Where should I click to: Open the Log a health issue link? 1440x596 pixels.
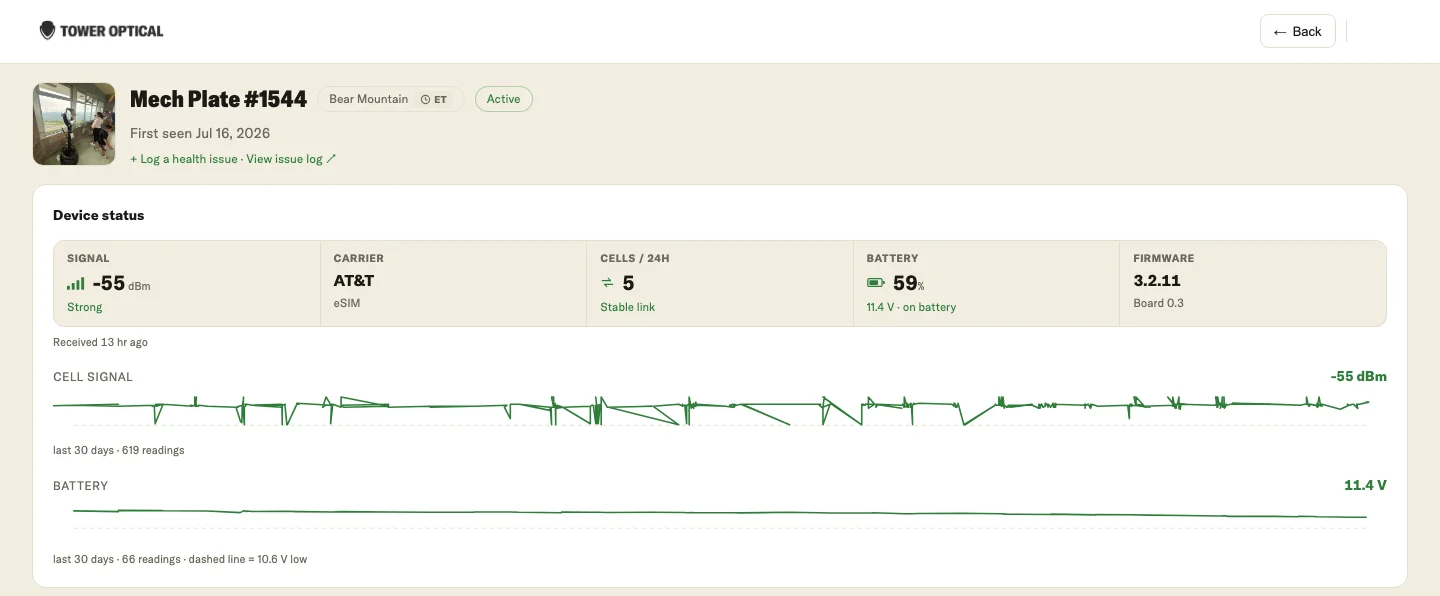[184, 159]
